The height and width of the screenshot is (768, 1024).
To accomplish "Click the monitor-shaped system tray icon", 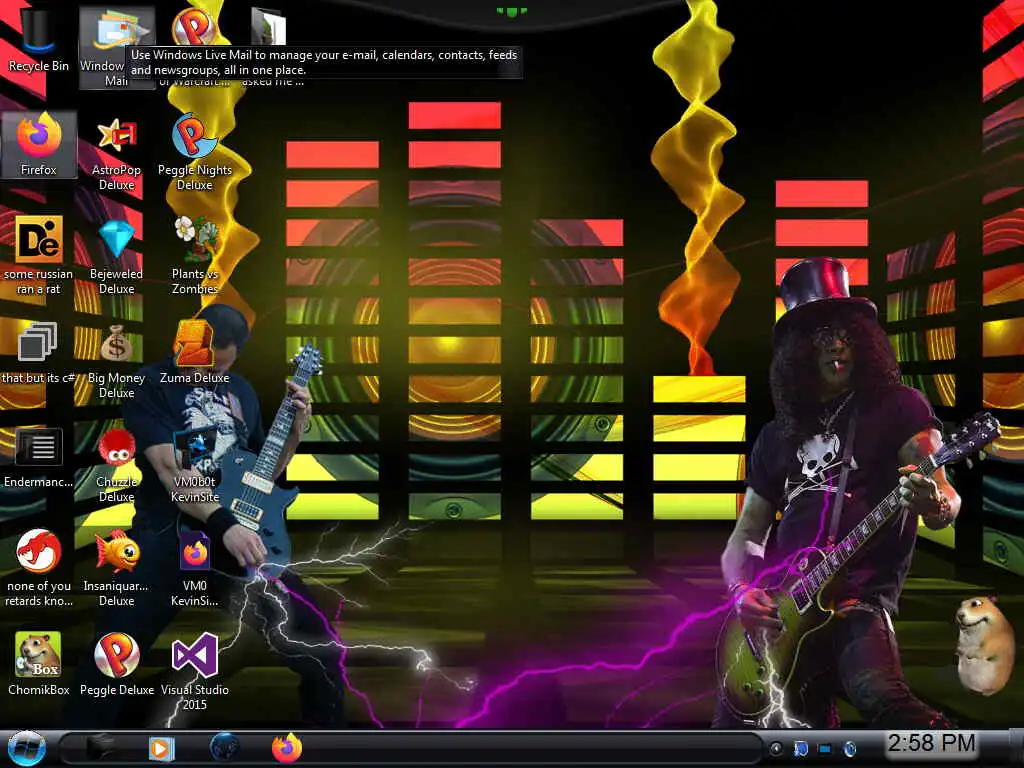I will pos(825,749).
